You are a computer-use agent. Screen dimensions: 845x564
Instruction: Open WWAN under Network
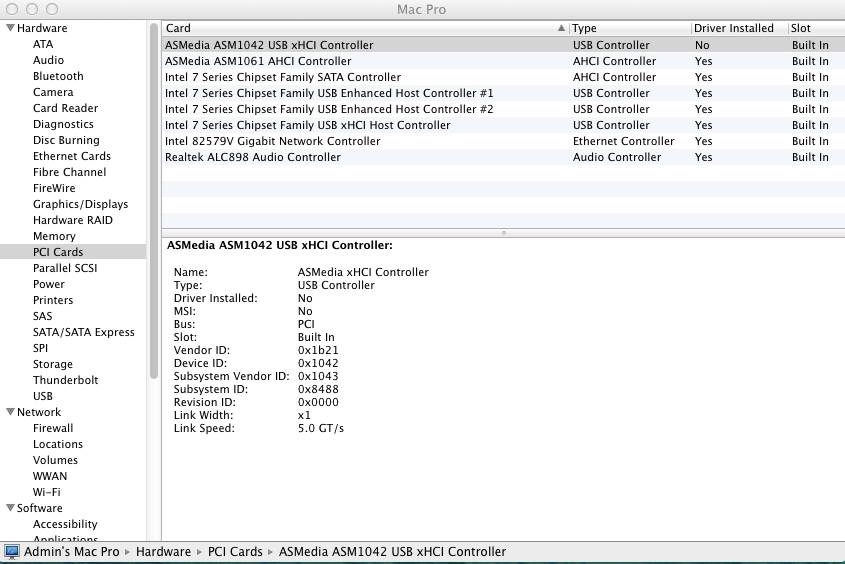(x=50, y=476)
